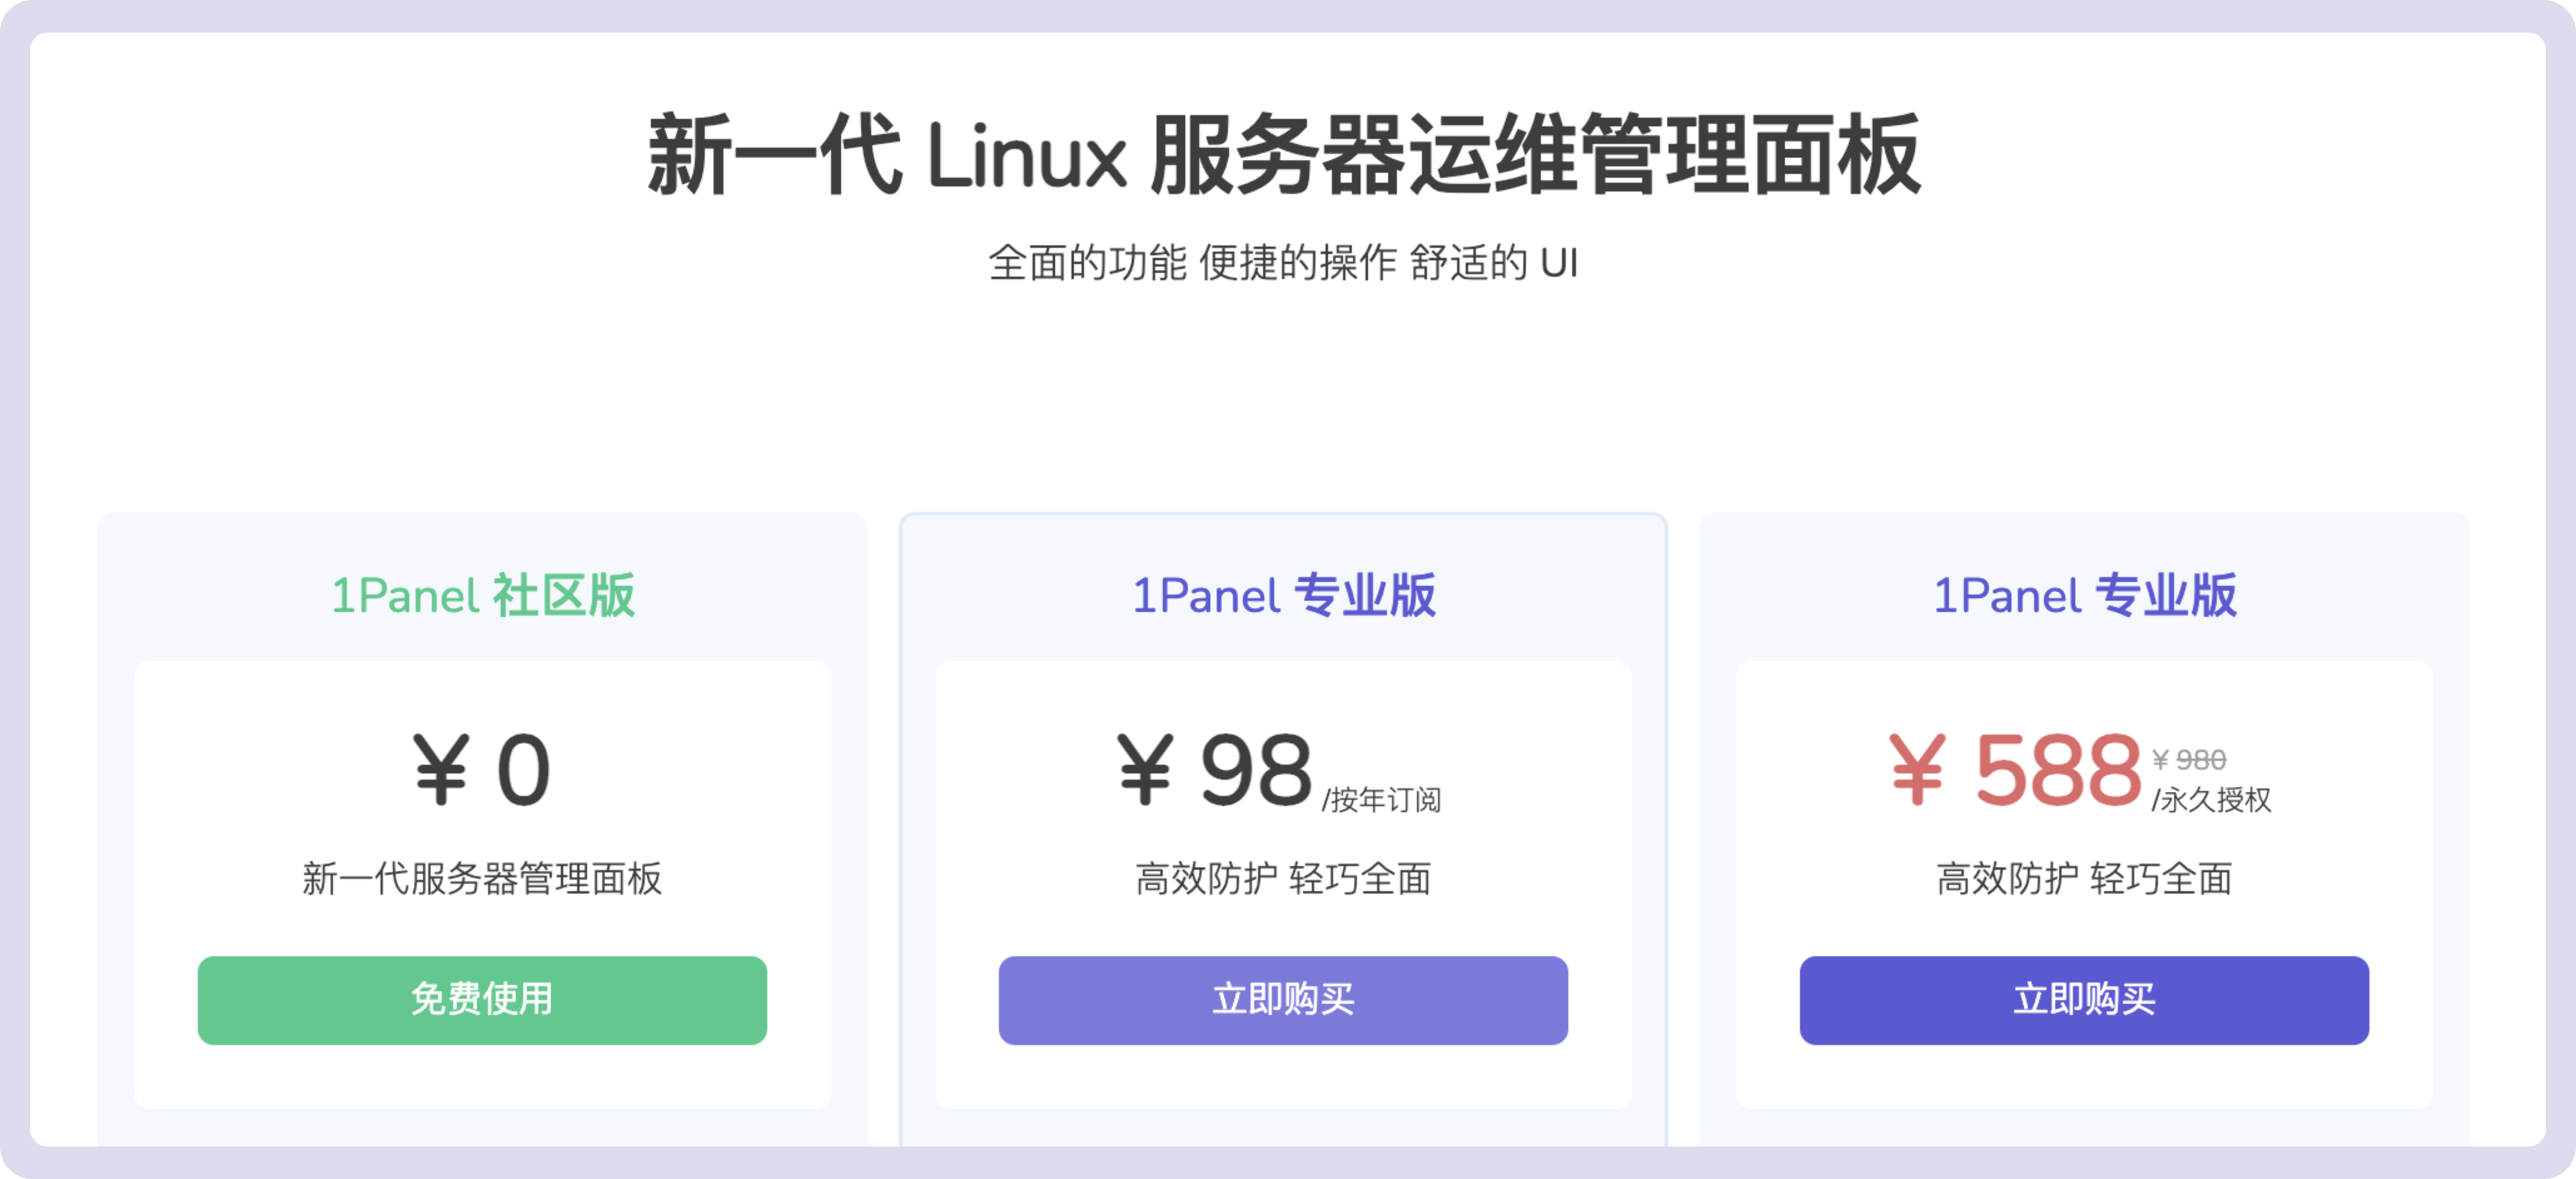
Task: Click the ¥ 0 price text
Action: pos(482,770)
